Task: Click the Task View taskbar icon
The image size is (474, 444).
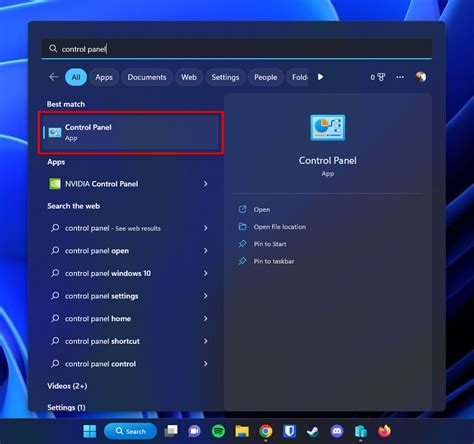Action: point(171,431)
